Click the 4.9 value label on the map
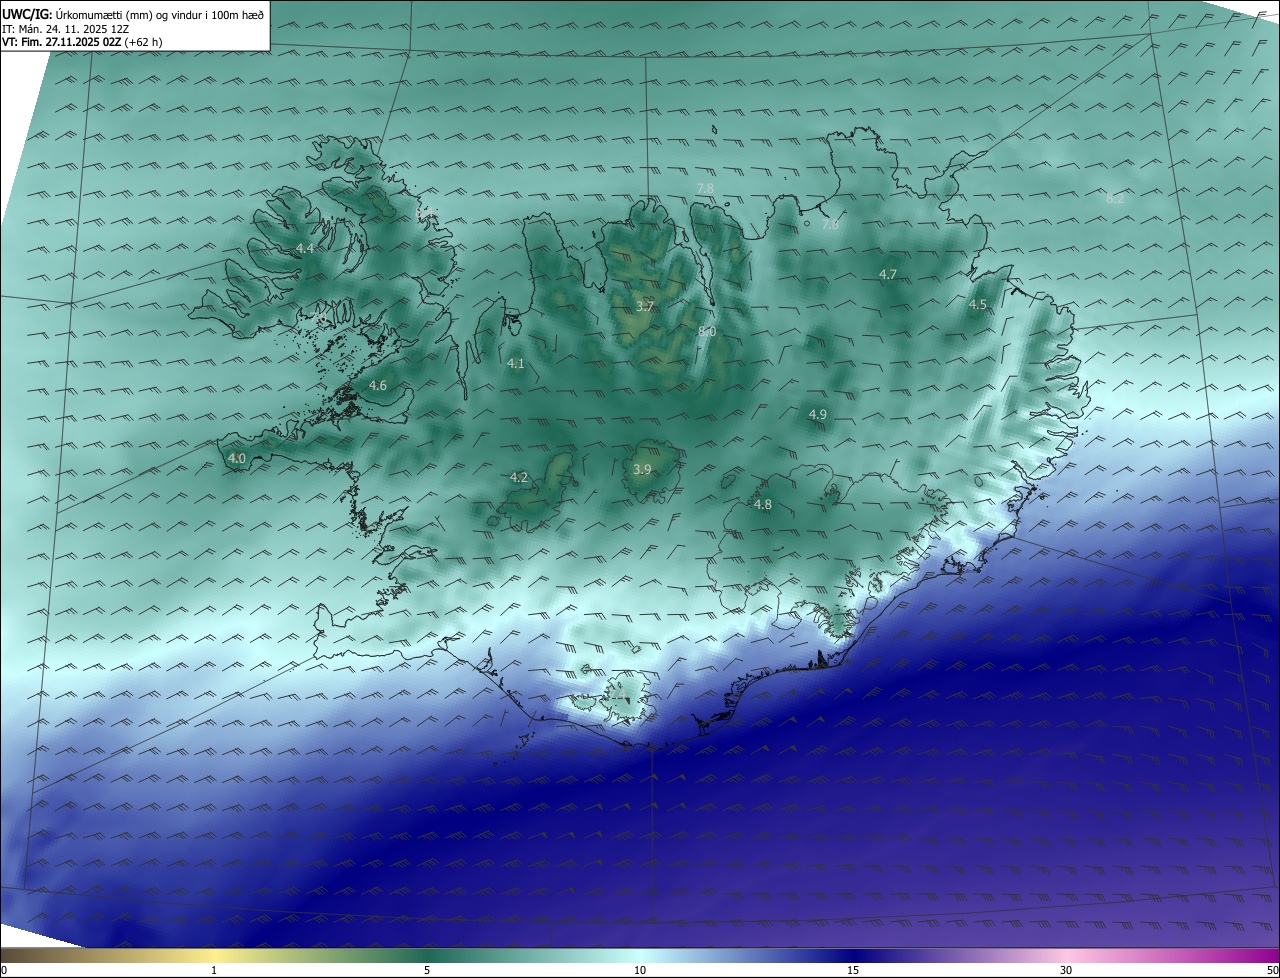 click(818, 414)
